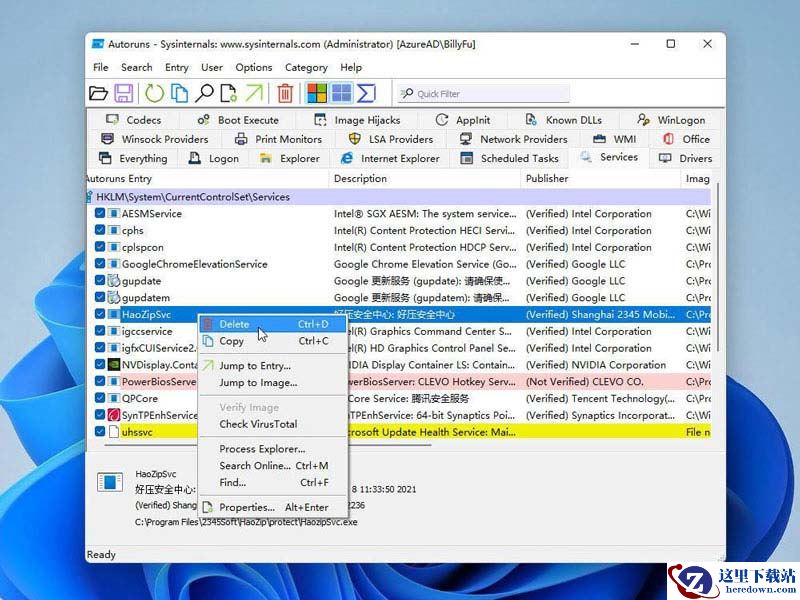Click the Open file toolbar icon
This screenshot has width=800, height=600.
98,93
